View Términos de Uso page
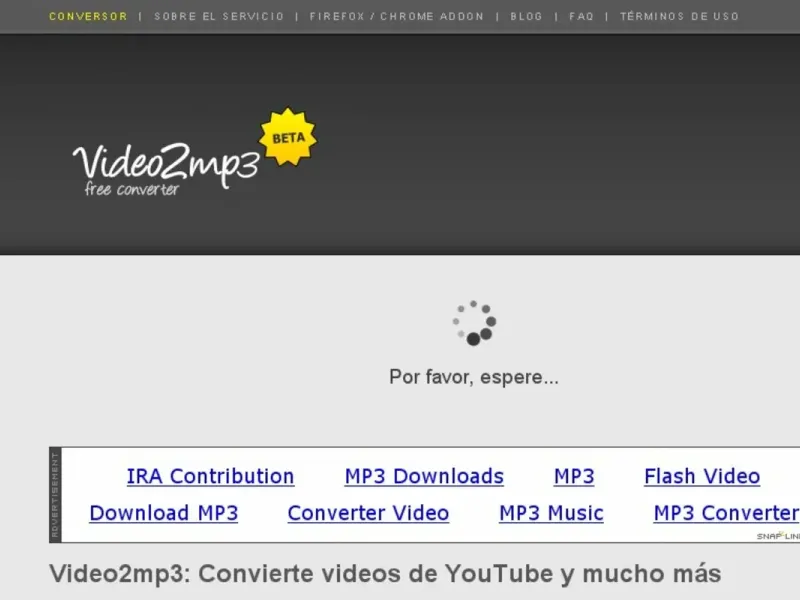The width and height of the screenshot is (800, 600). coord(680,16)
